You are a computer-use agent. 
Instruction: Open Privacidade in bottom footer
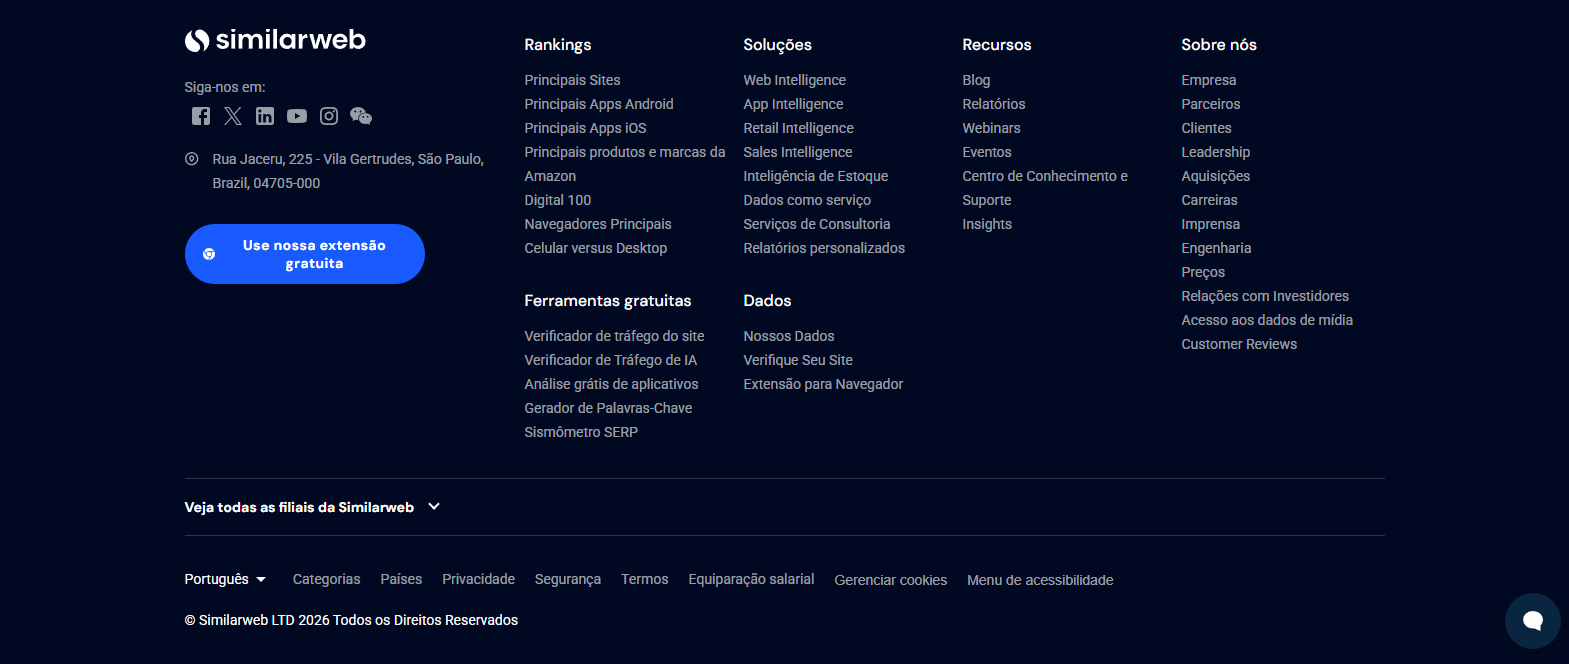[478, 579]
